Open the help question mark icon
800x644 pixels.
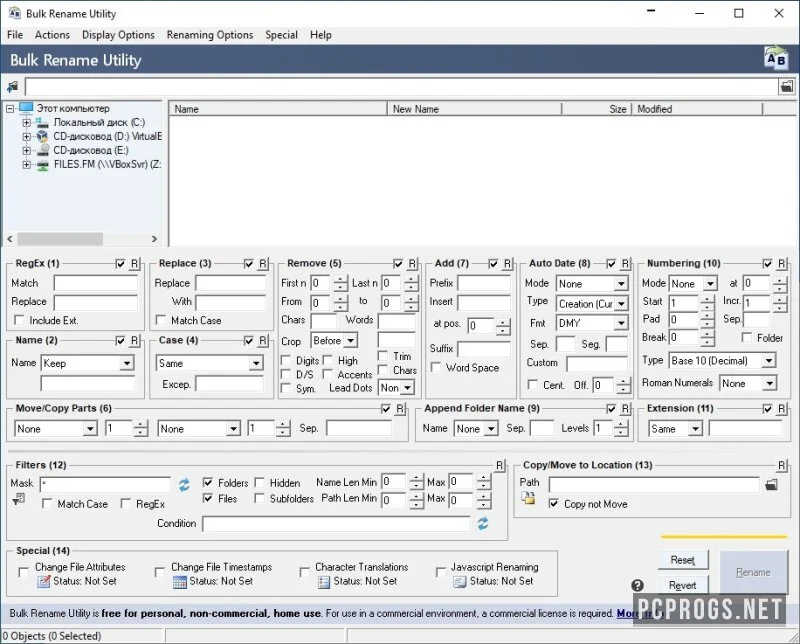tap(637, 585)
